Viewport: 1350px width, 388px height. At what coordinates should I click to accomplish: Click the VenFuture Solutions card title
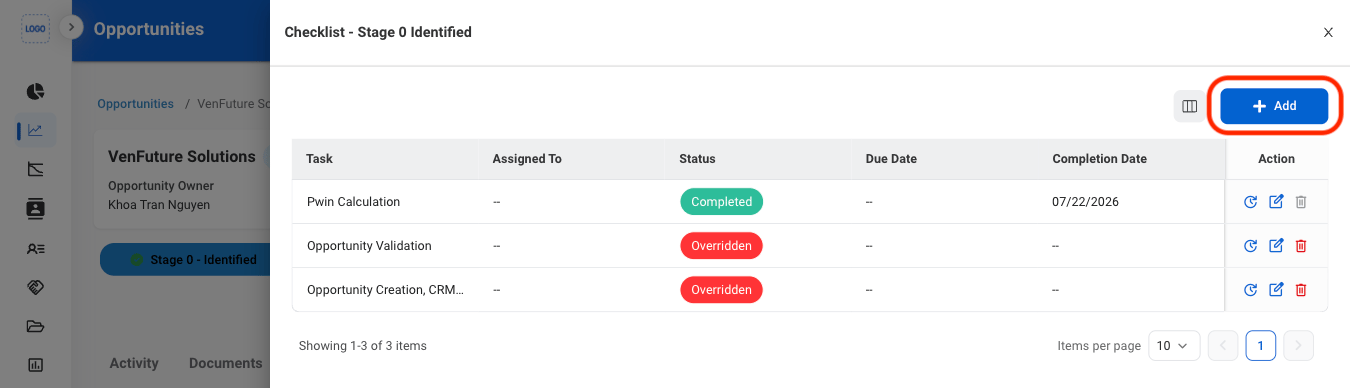coord(182,157)
